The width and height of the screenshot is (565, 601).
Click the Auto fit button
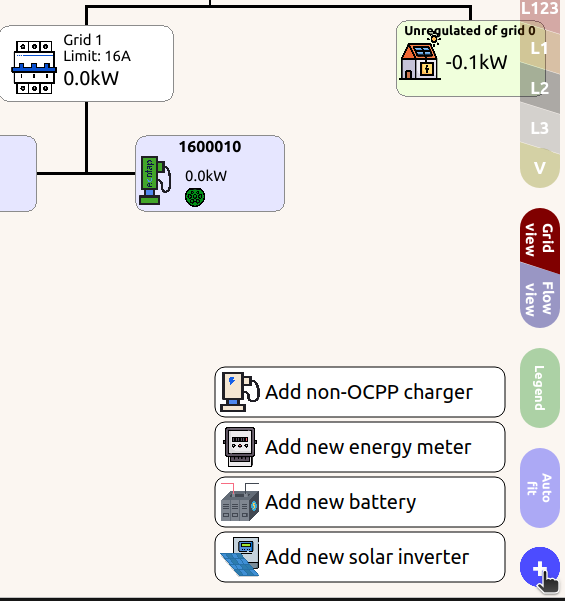click(x=540, y=488)
